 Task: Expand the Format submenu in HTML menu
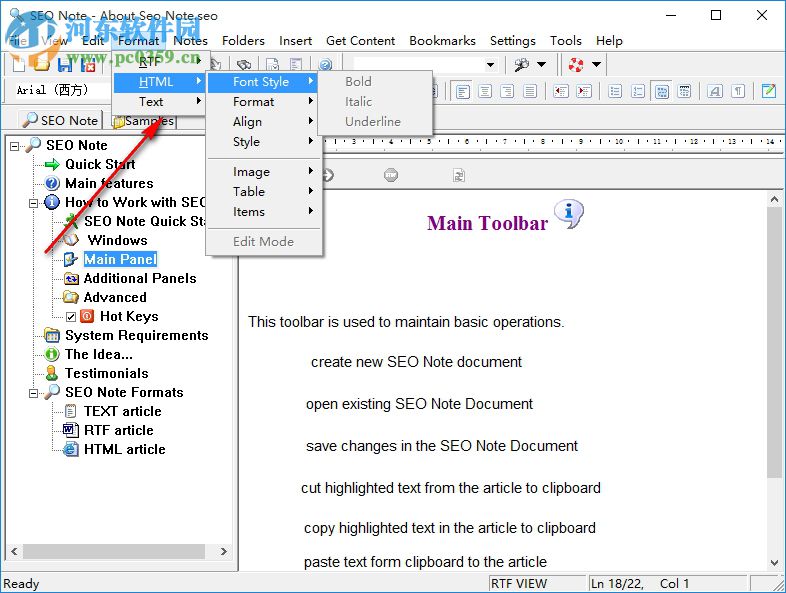tap(265, 102)
